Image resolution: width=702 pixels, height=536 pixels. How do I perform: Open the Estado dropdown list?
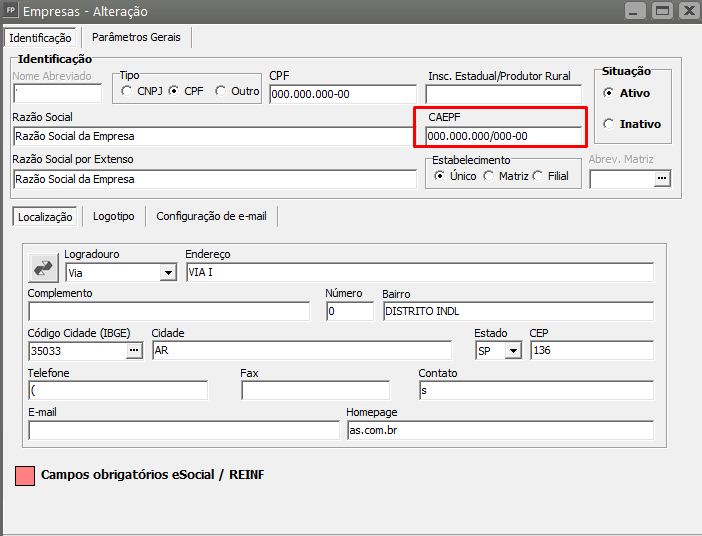click(x=513, y=350)
